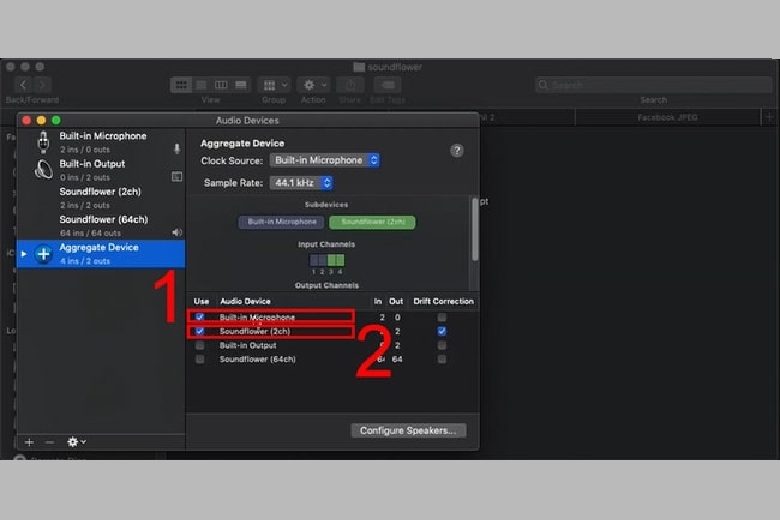The image size is (780, 520).
Task: Click the Use column header
Action: (201, 301)
